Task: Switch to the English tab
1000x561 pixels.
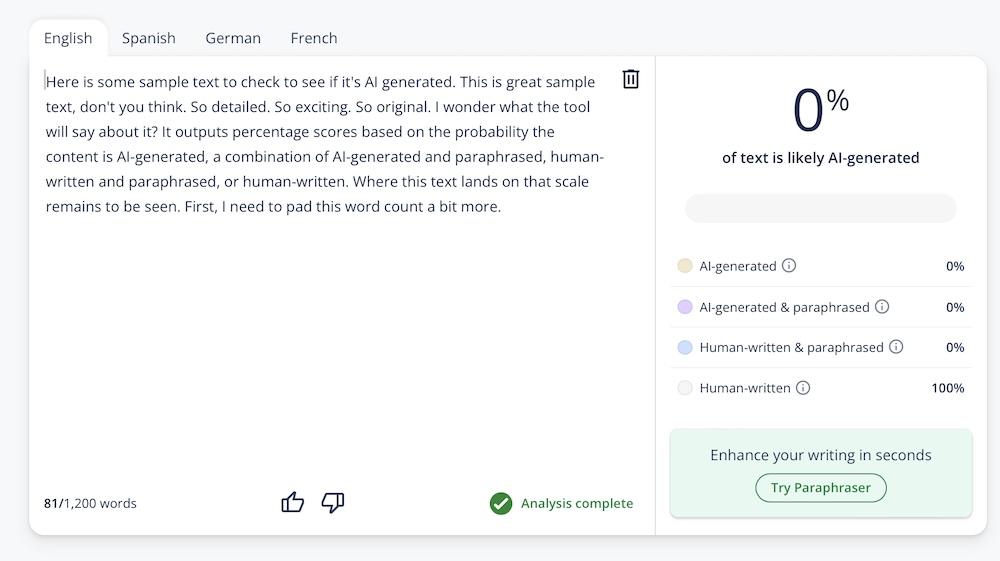Action: pos(68,38)
